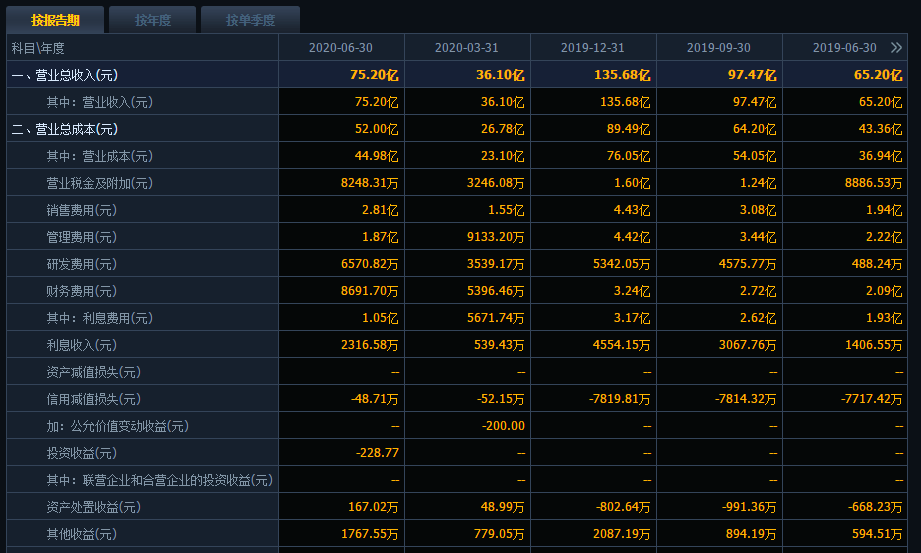
Task: Select row 其中：利息费用(元)
Action: 457,318
